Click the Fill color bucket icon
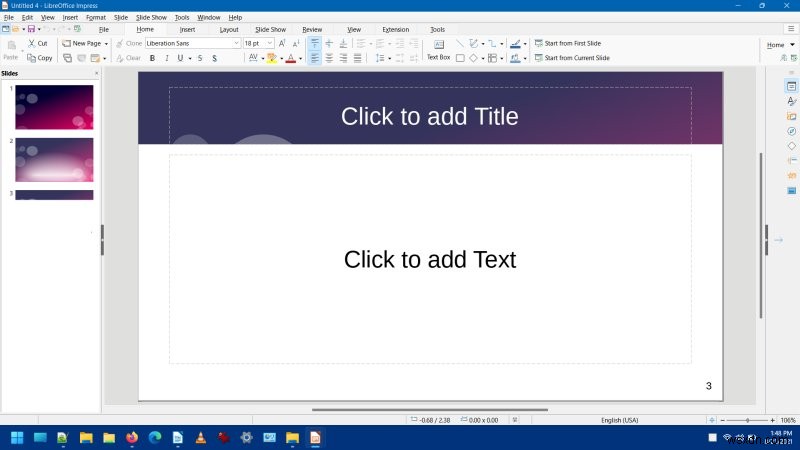Viewport: 800px width, 450px height. 515,58
